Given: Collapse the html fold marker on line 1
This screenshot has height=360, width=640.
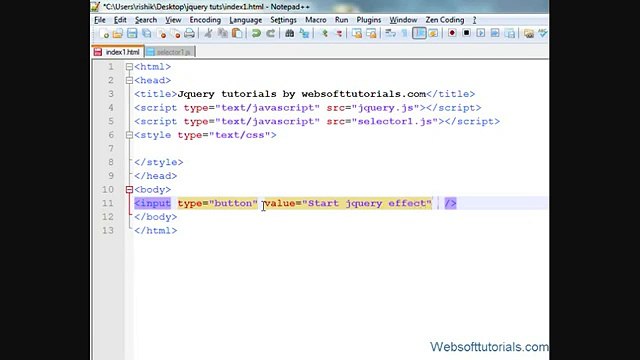Looking at the screenshot, I should pos(129,67).
